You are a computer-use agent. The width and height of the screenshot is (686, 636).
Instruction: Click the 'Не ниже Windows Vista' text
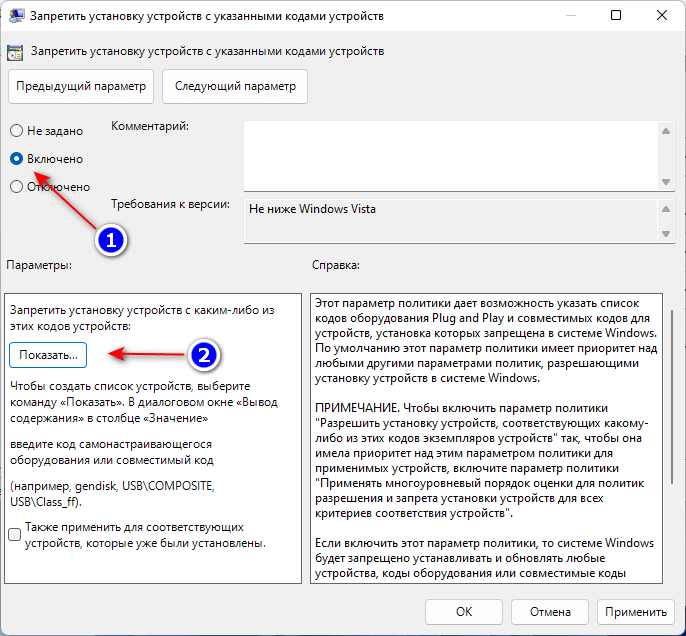coord(312,209)
